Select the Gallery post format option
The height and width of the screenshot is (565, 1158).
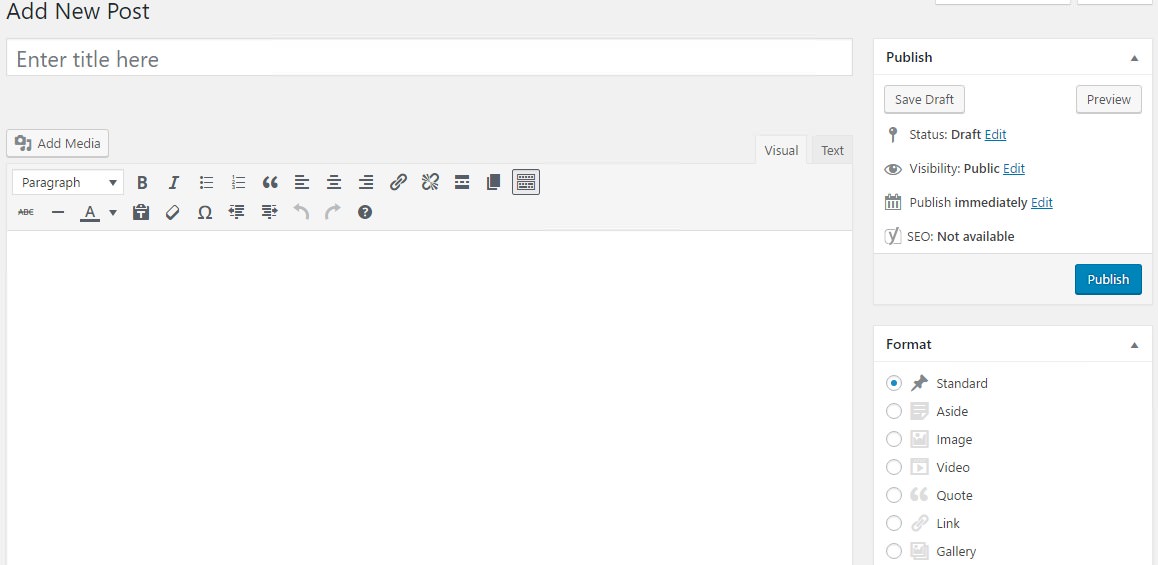pos(894,551)
